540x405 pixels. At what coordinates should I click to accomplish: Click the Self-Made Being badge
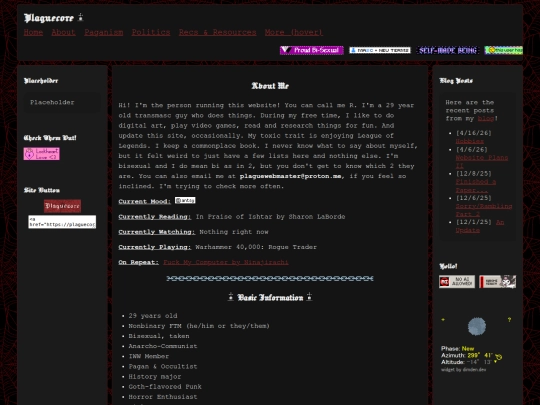(x=448, y=50)
